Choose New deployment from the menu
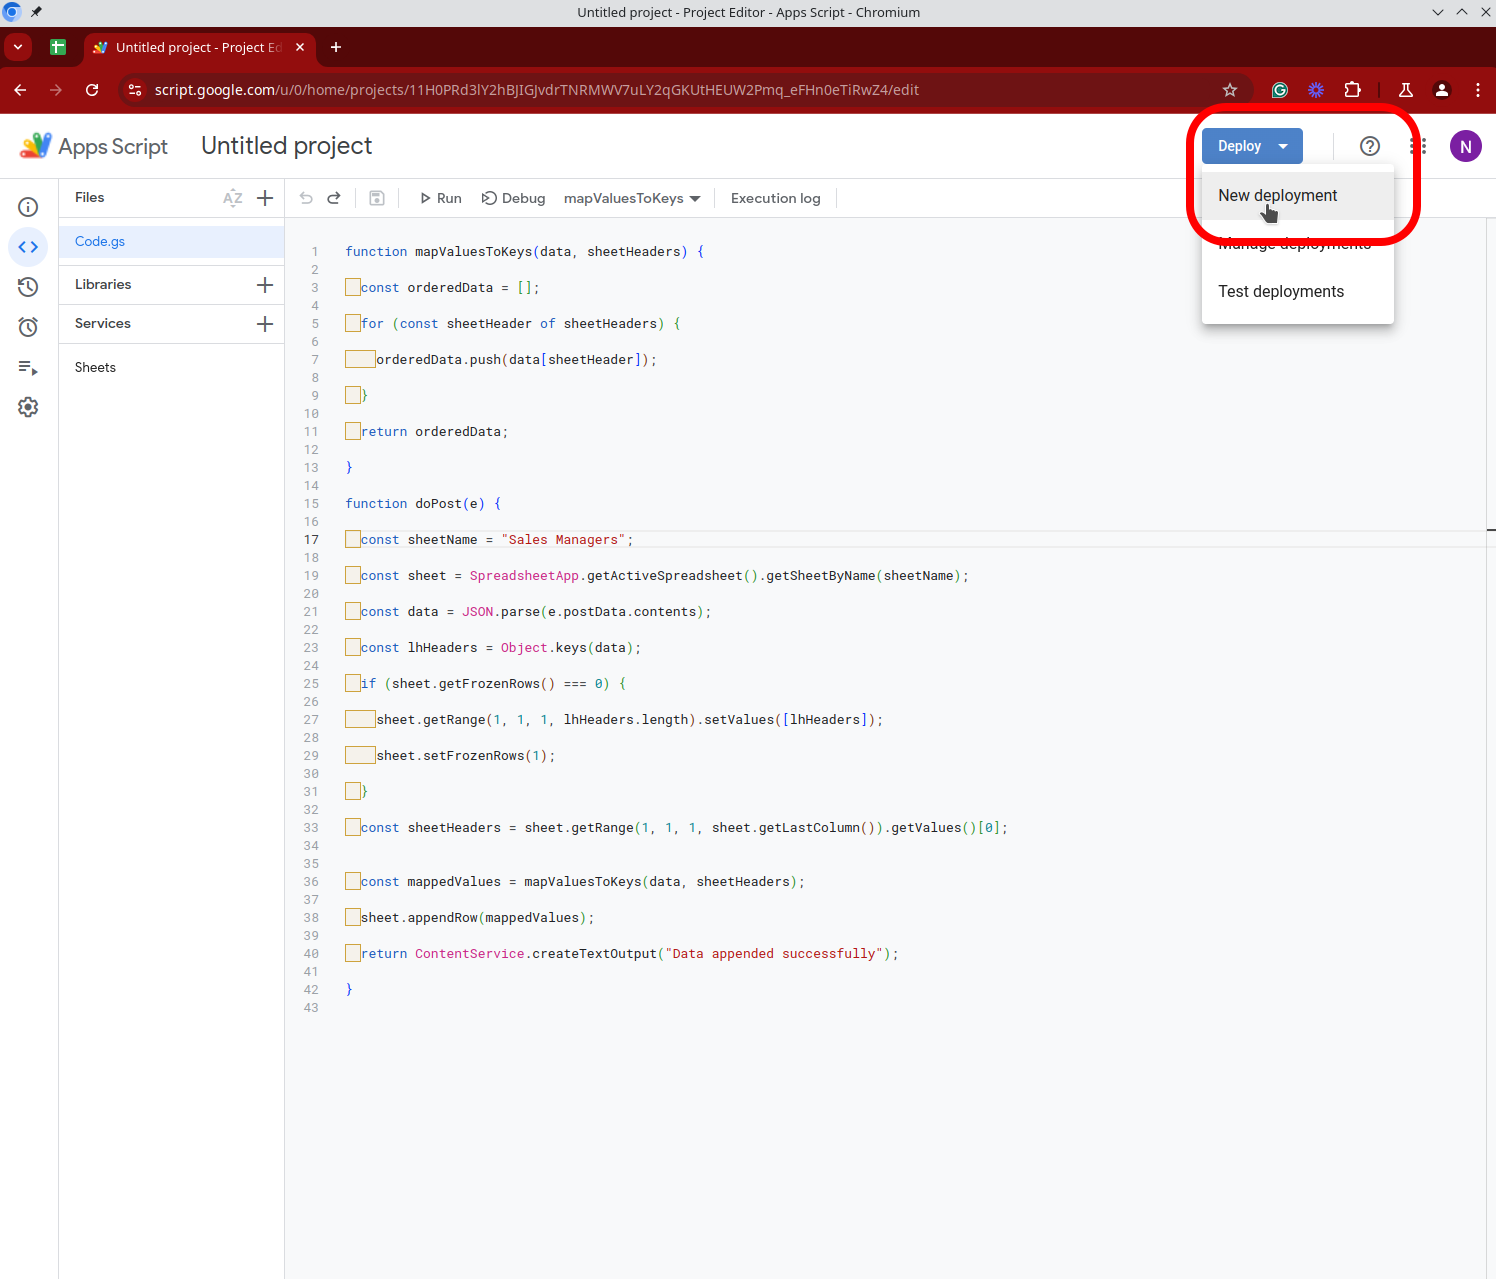This screenshot has height=1279, width=1496. (1298, 196)
